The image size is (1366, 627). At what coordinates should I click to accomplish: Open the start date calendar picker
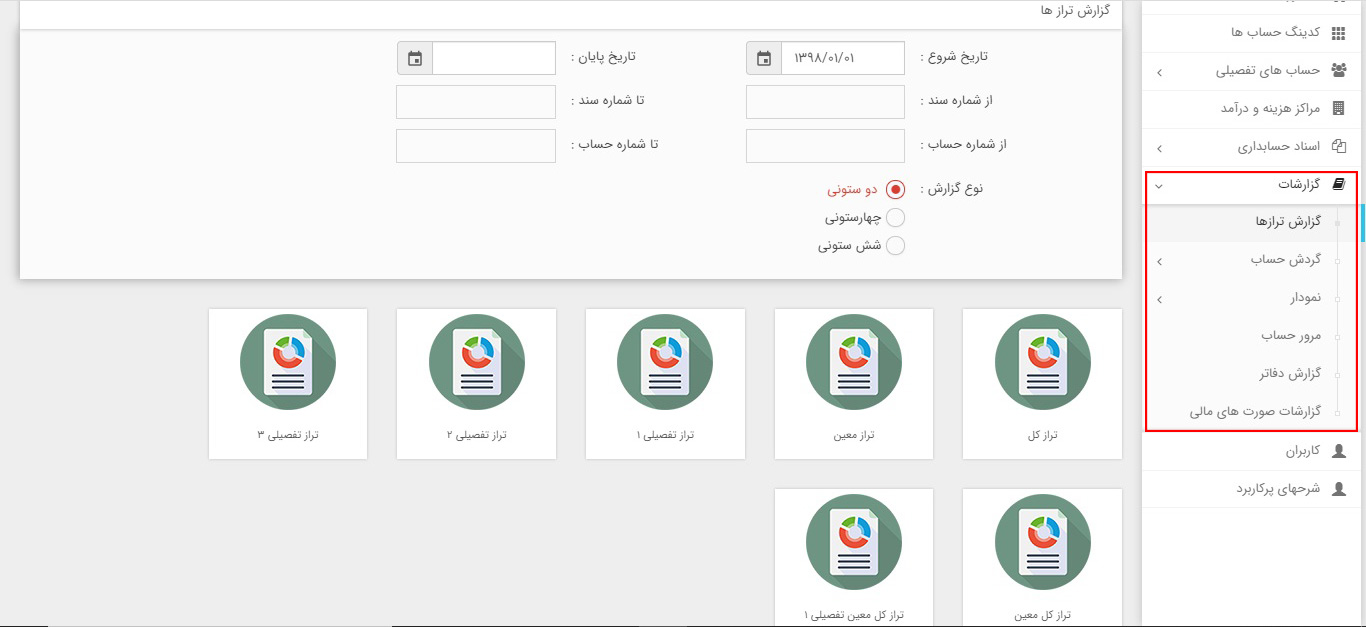coord(763,57)
